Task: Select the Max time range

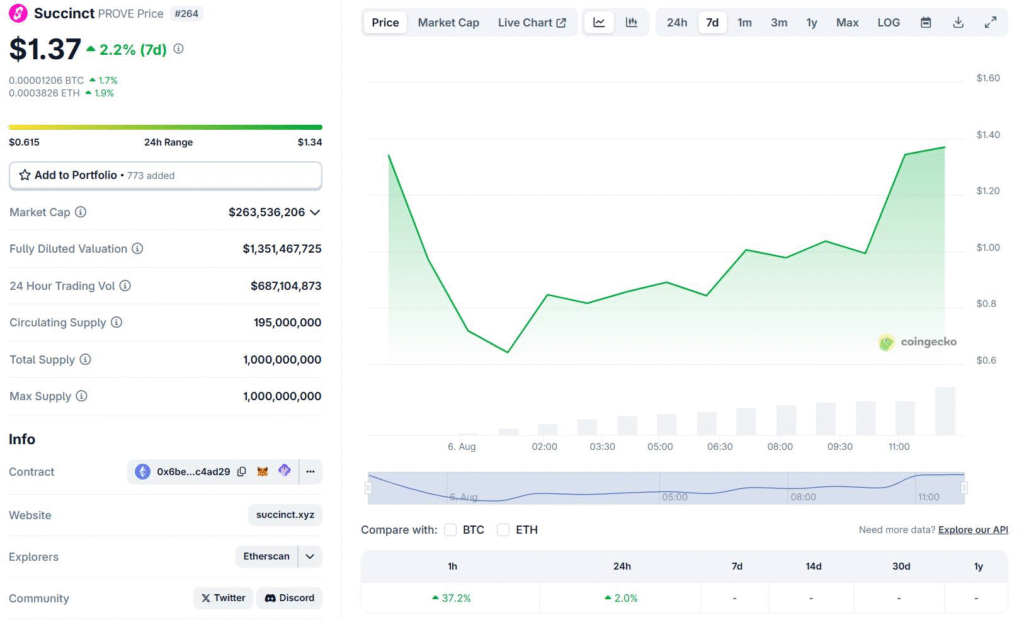Action: pyautogui.click(x=847, y=23)
